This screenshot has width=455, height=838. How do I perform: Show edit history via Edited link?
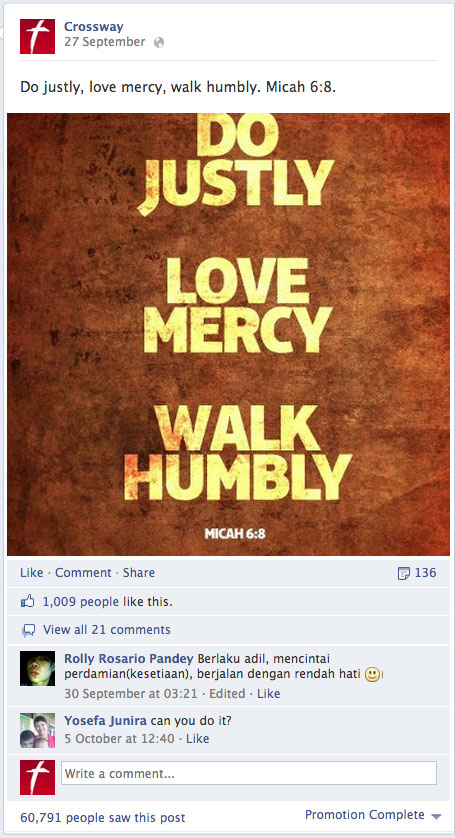point(227,694)
